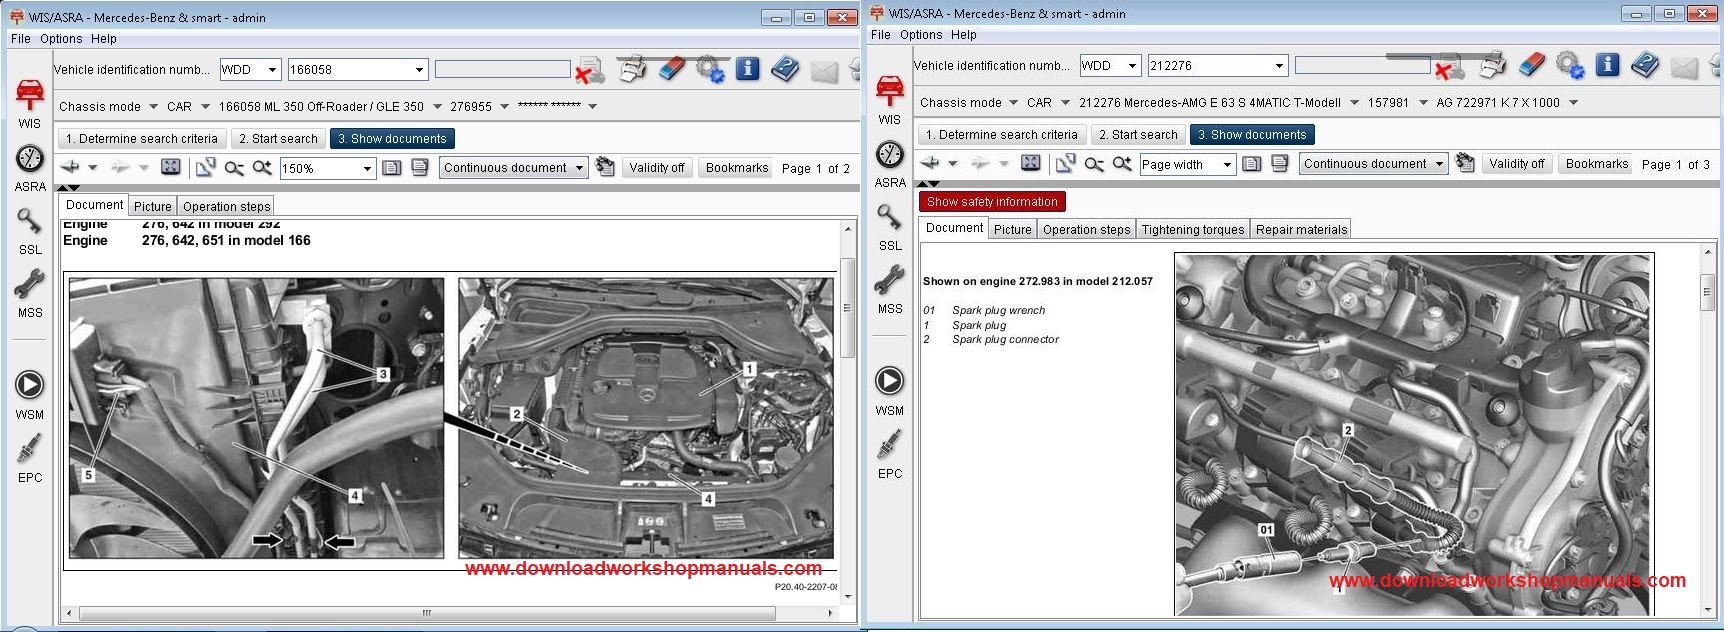Switch to Operation steps tab in left window

226,206
